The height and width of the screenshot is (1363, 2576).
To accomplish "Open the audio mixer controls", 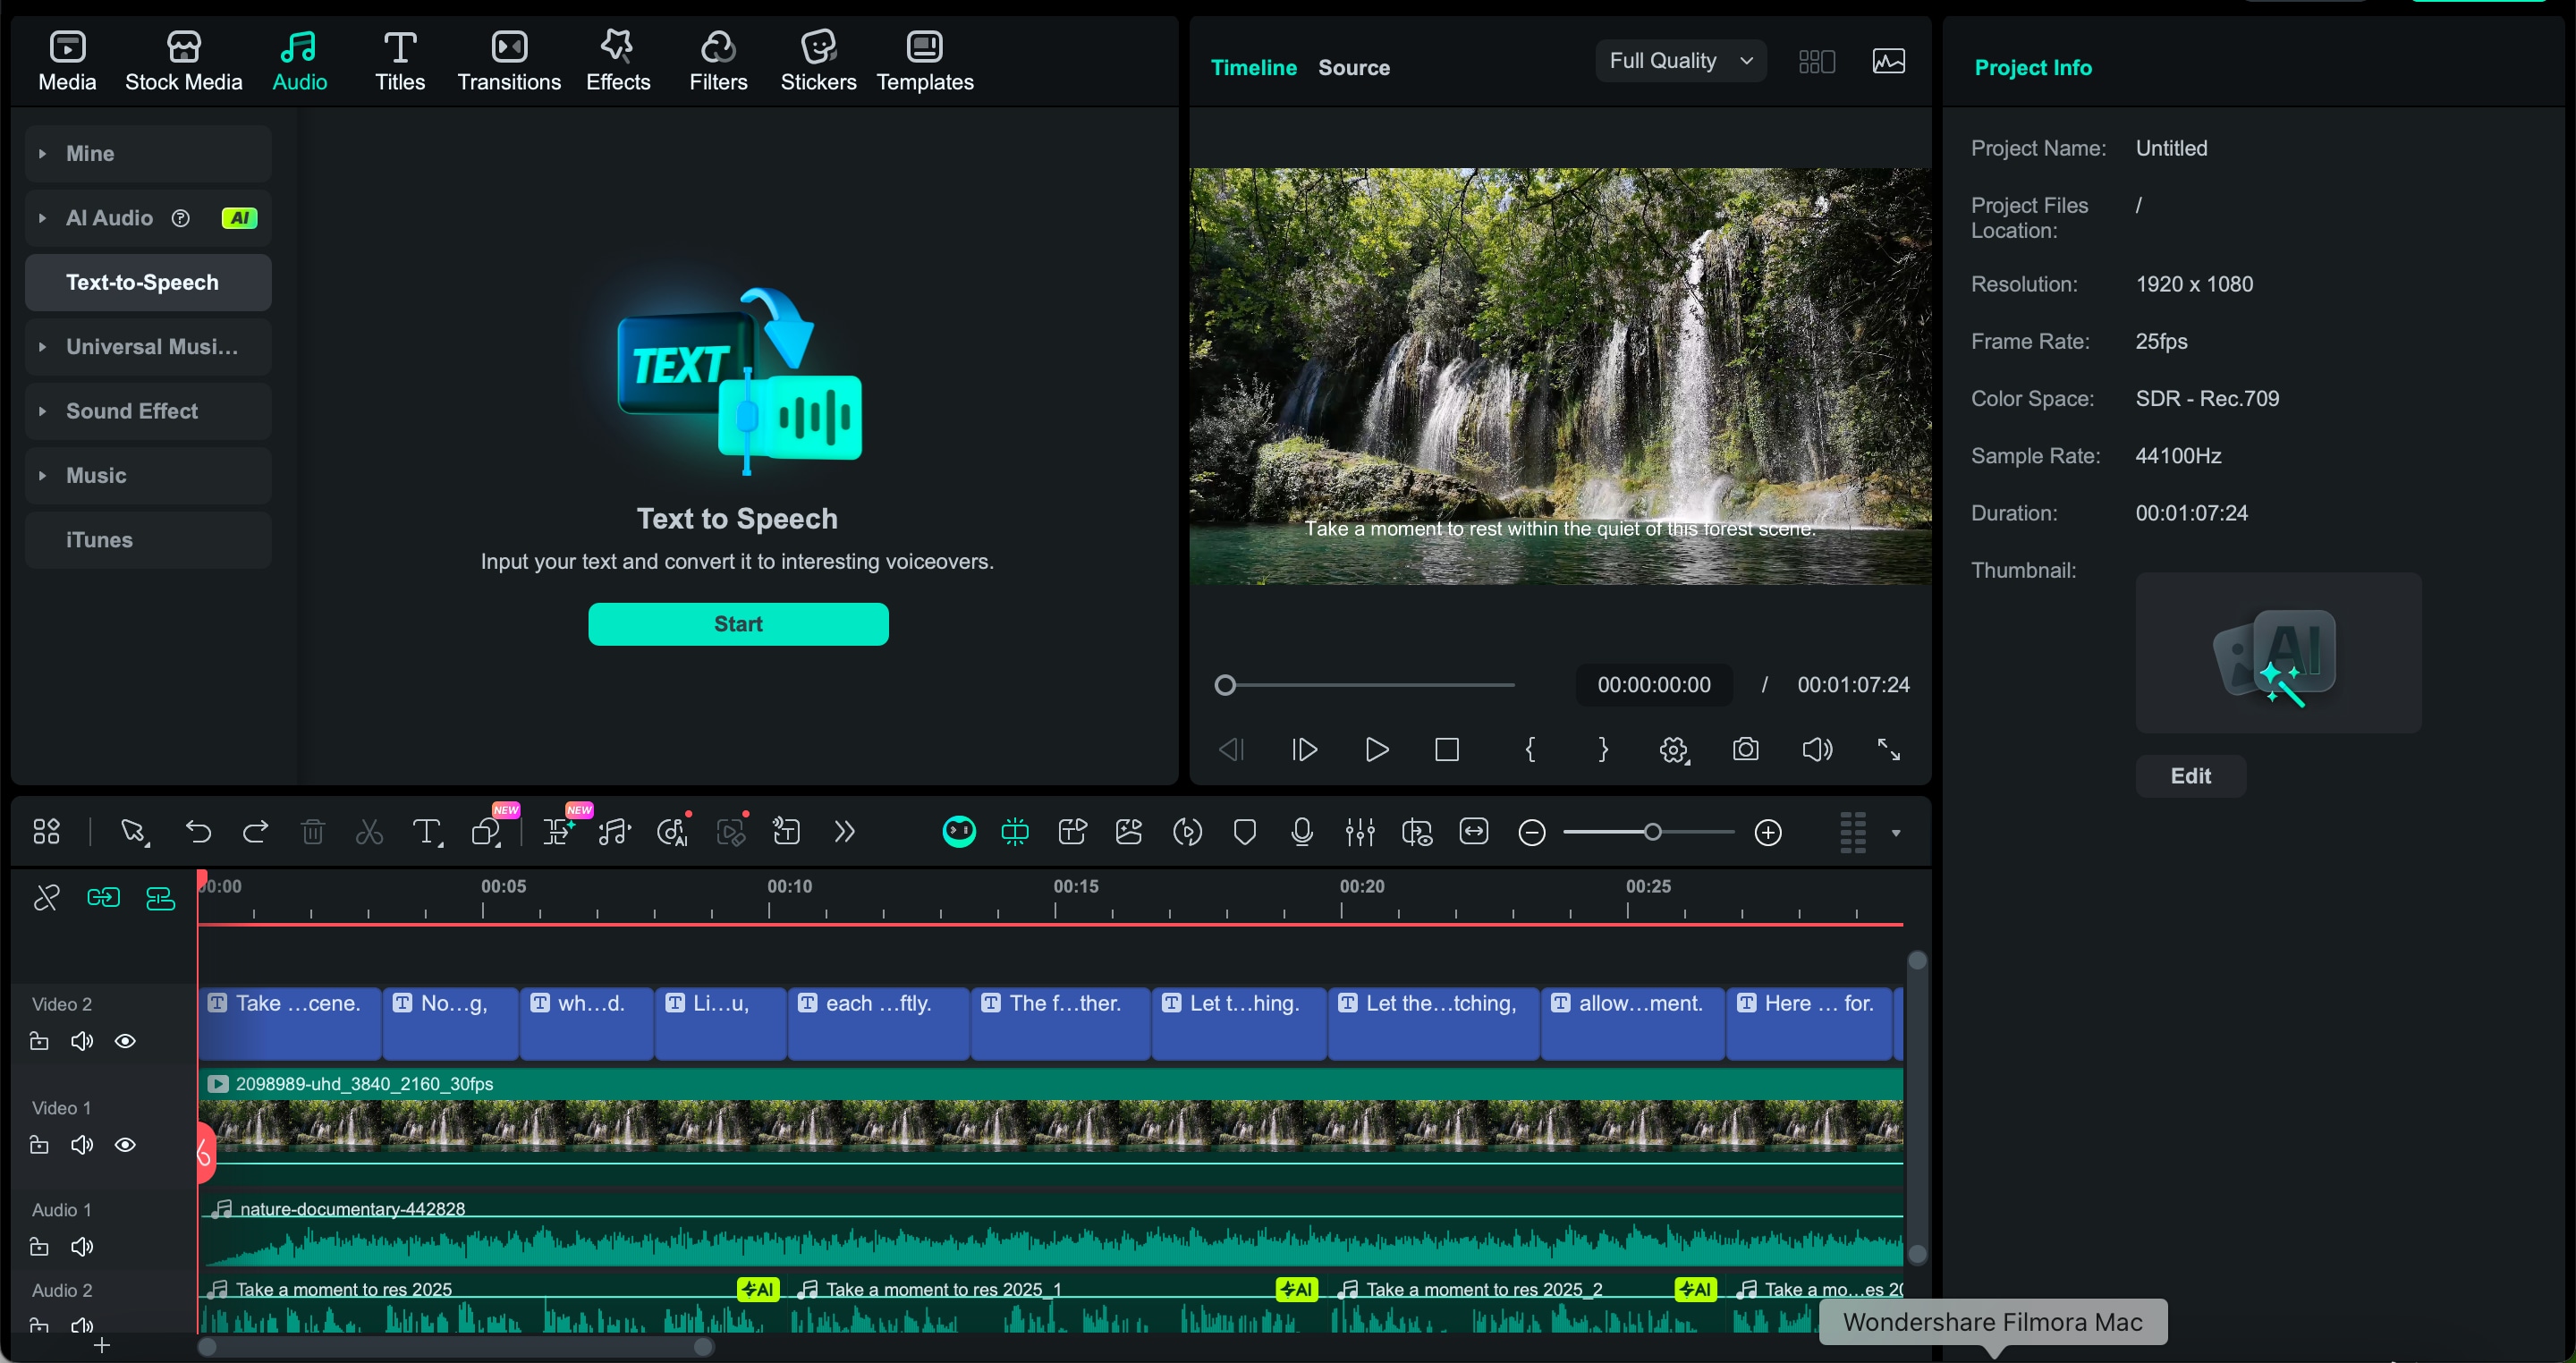I will 1359,832.
